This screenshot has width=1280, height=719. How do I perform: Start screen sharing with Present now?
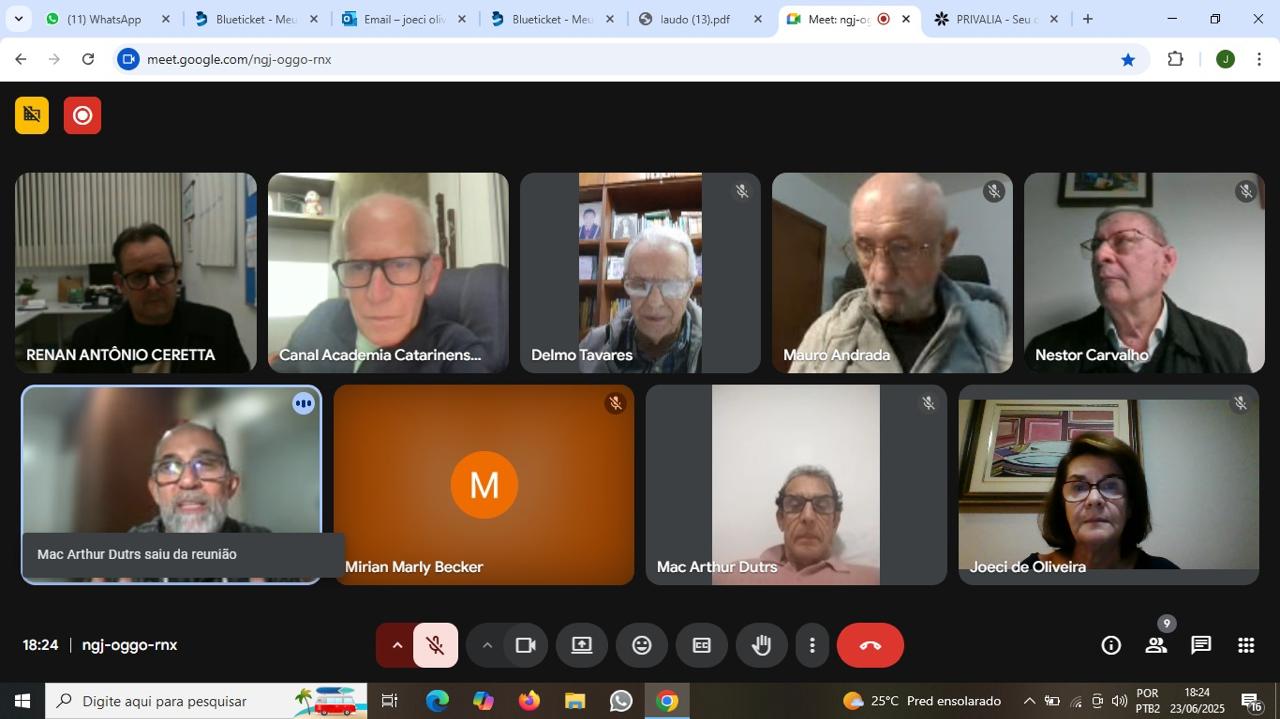coord(582,645)
